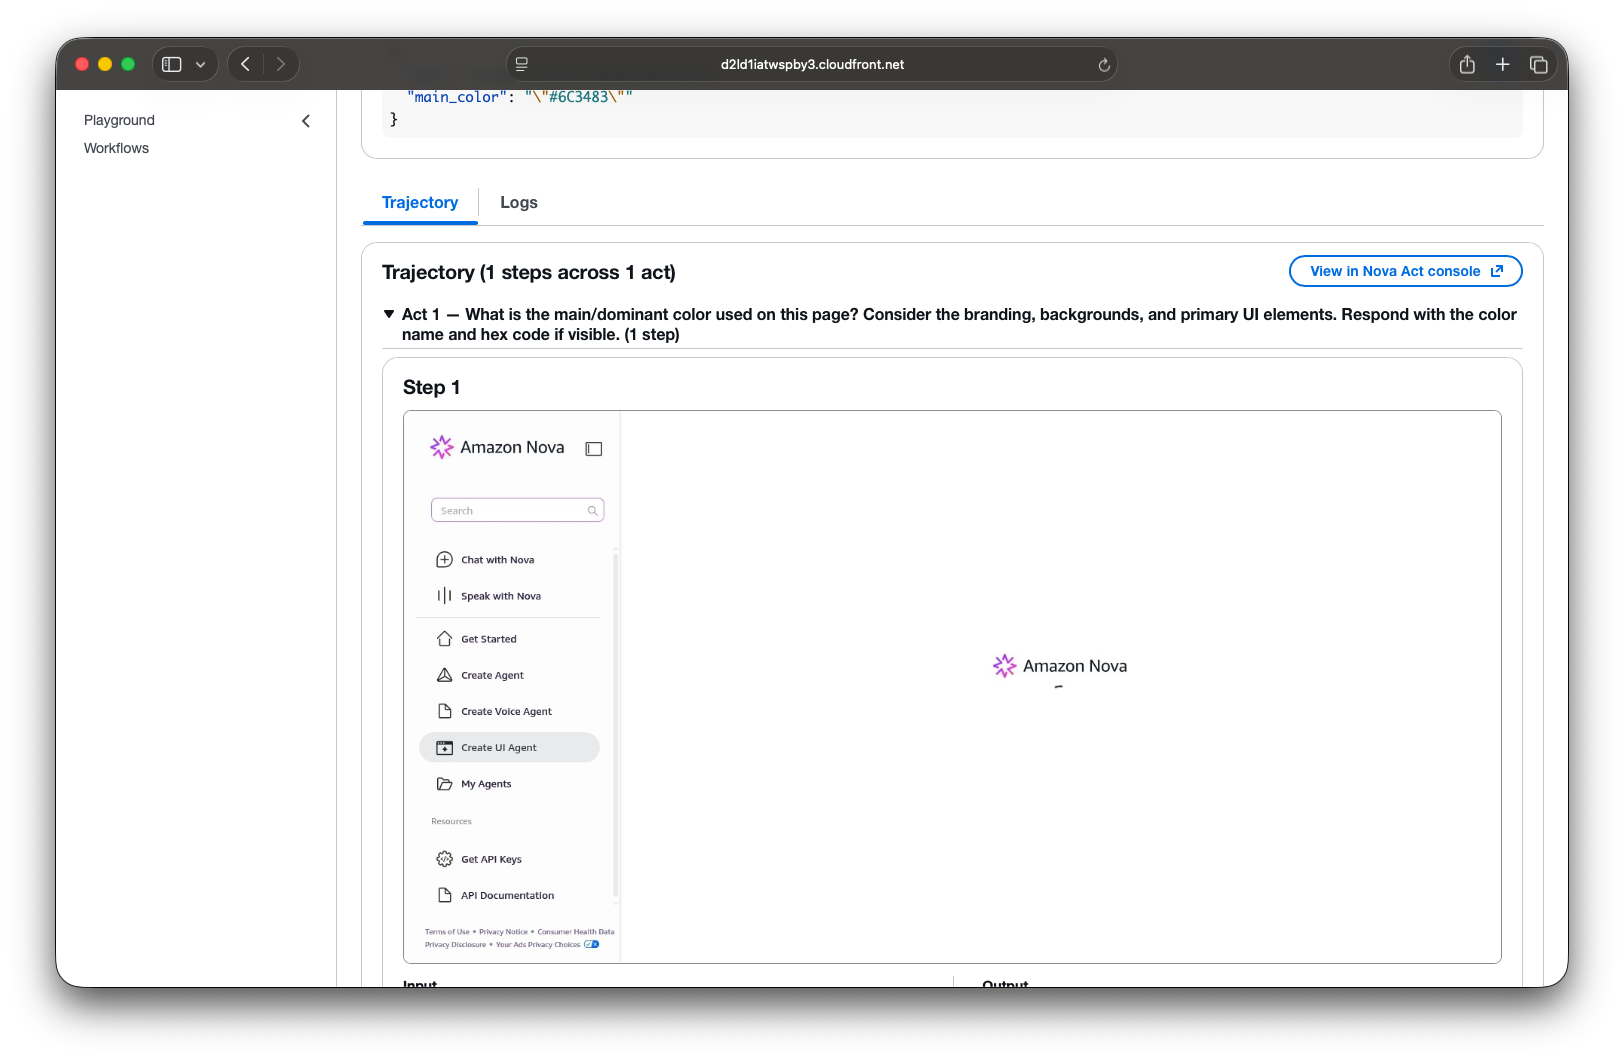Screen dimensions: 1624x1061
Task: Click the Speak with Nova waveform icon
Action: click(445, 596)
